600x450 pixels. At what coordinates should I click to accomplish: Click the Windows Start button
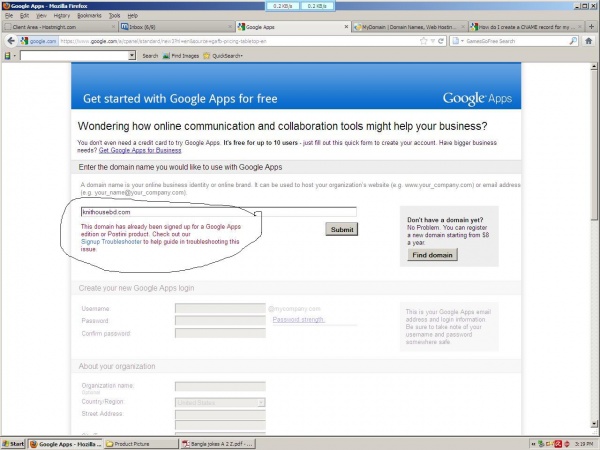point(14,444)
